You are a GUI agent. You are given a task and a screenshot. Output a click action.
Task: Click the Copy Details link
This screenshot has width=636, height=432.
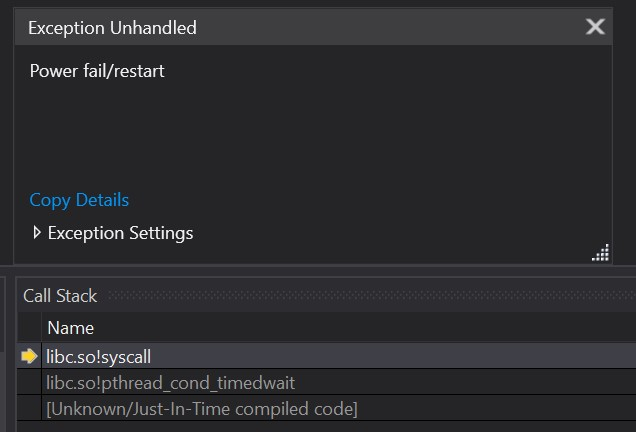pyautogui.click(x=79, y=200)
